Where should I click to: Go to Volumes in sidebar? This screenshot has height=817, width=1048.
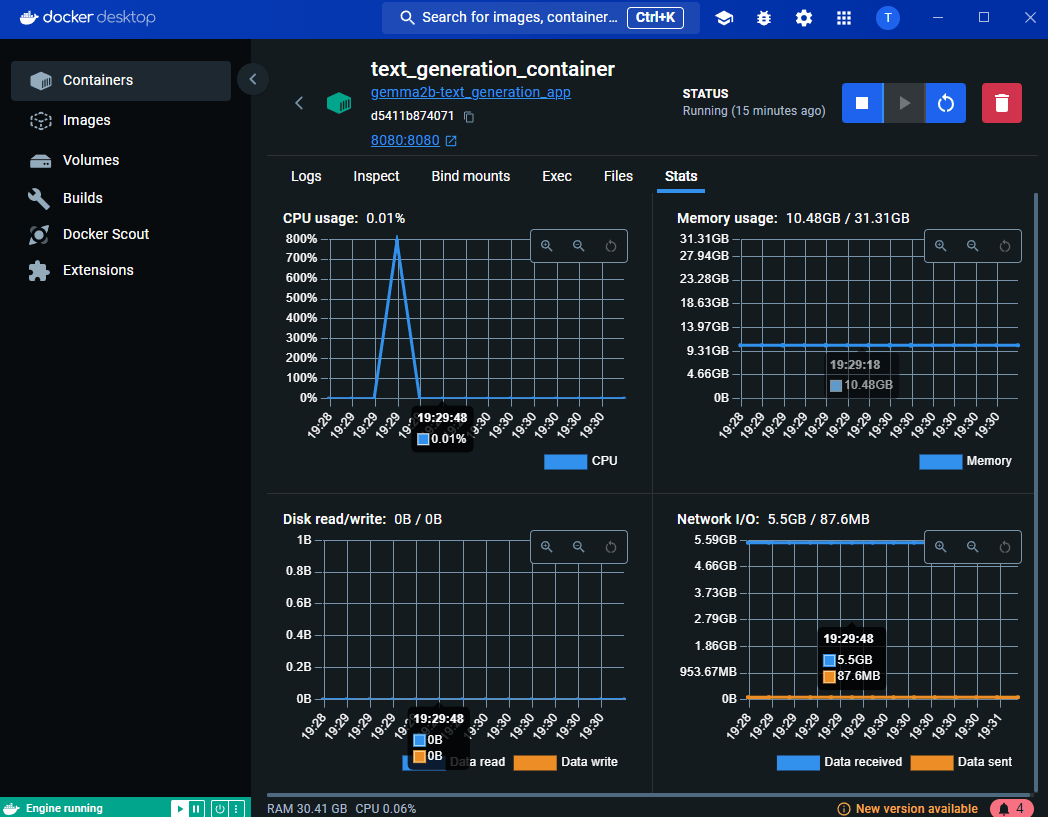coord(121,160)
